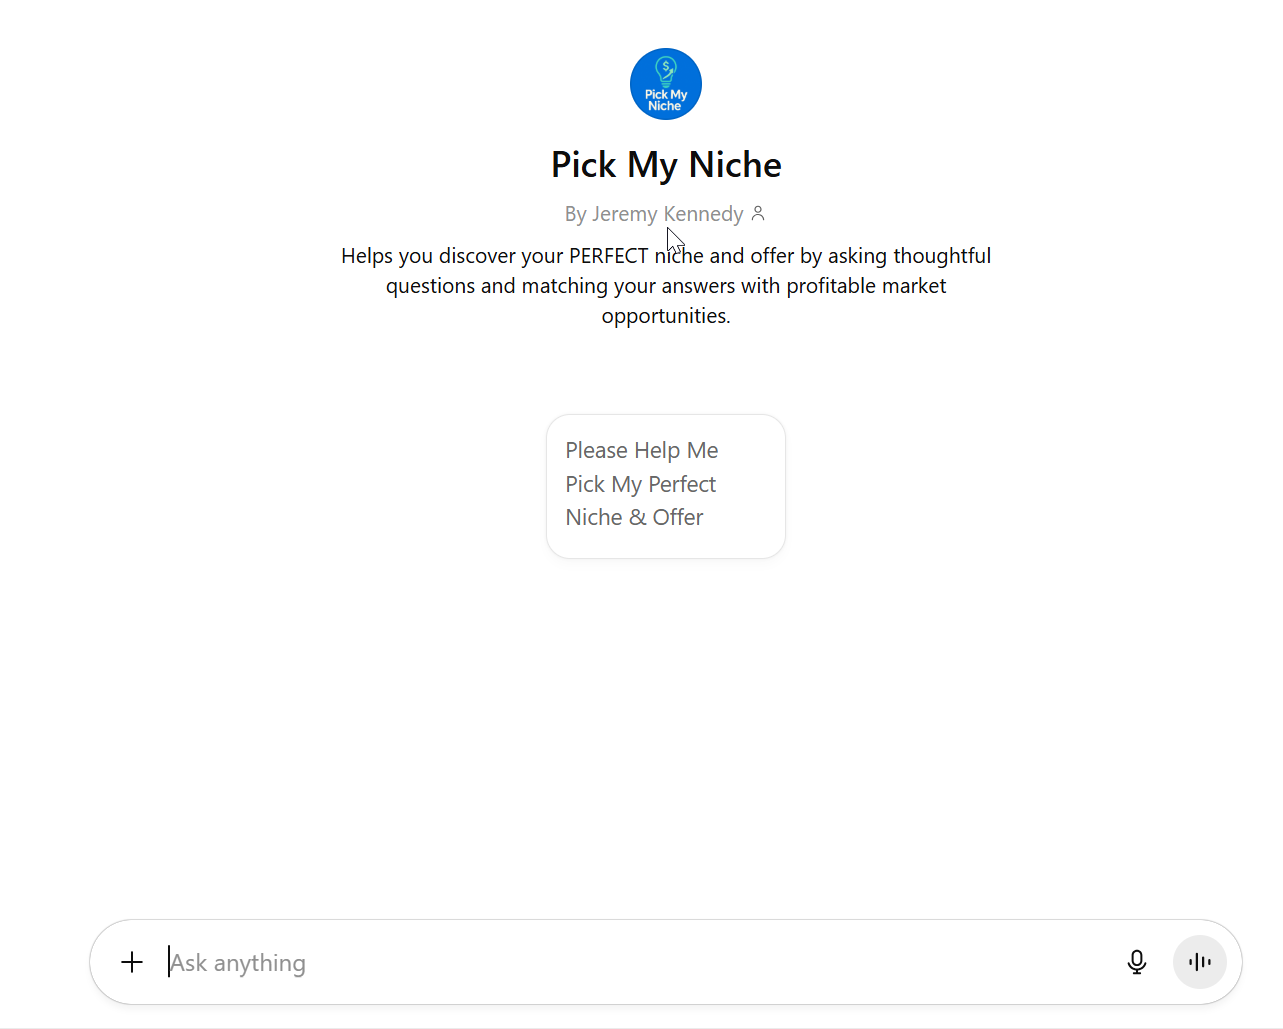
Task: Add files using the plus button
Action: (x=132, y=962)
